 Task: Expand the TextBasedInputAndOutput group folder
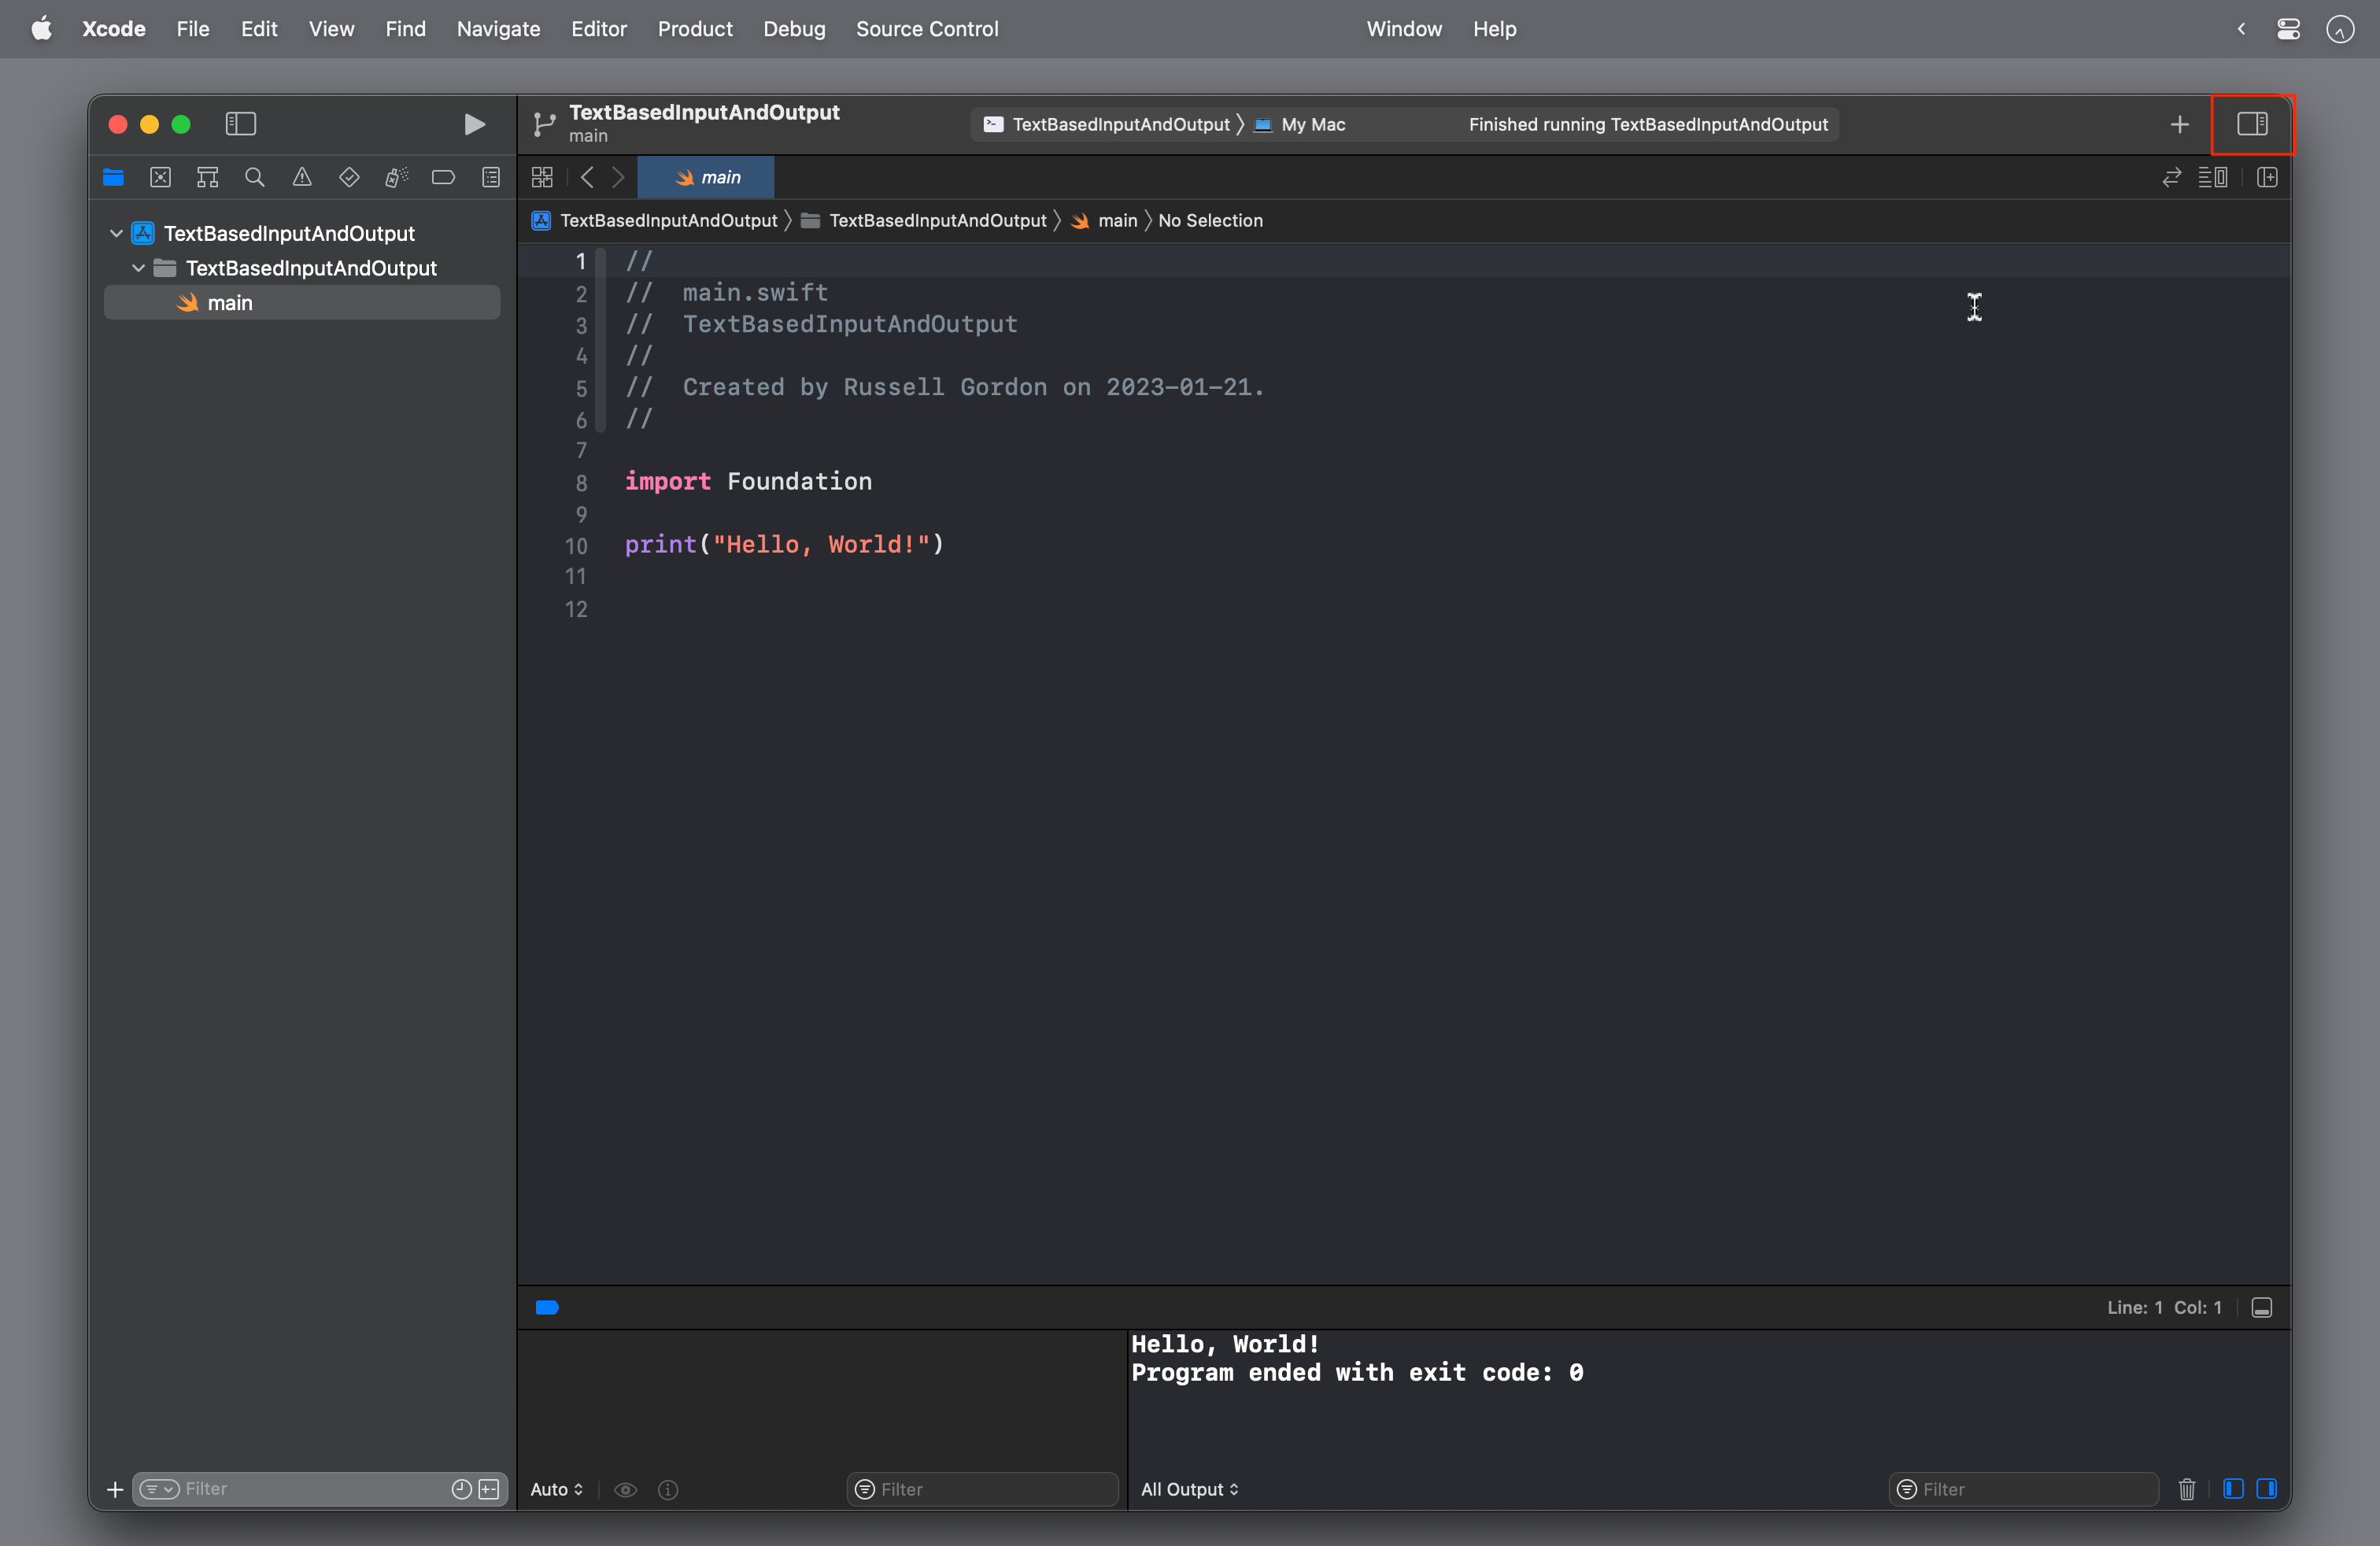pyautogui.click(x=137, y=267)
